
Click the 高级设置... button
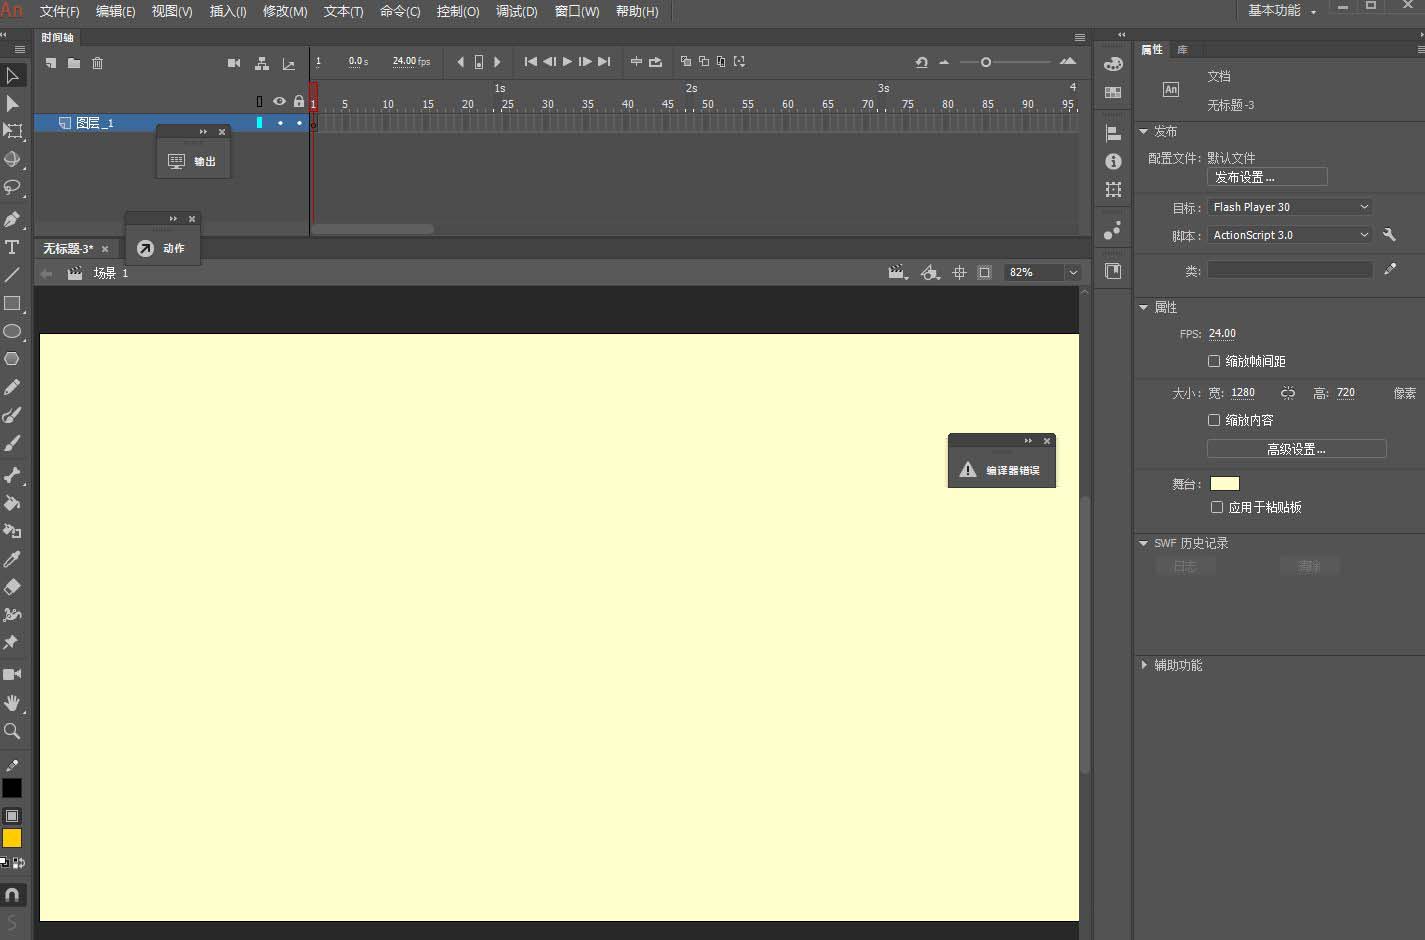click(1296, 449)
